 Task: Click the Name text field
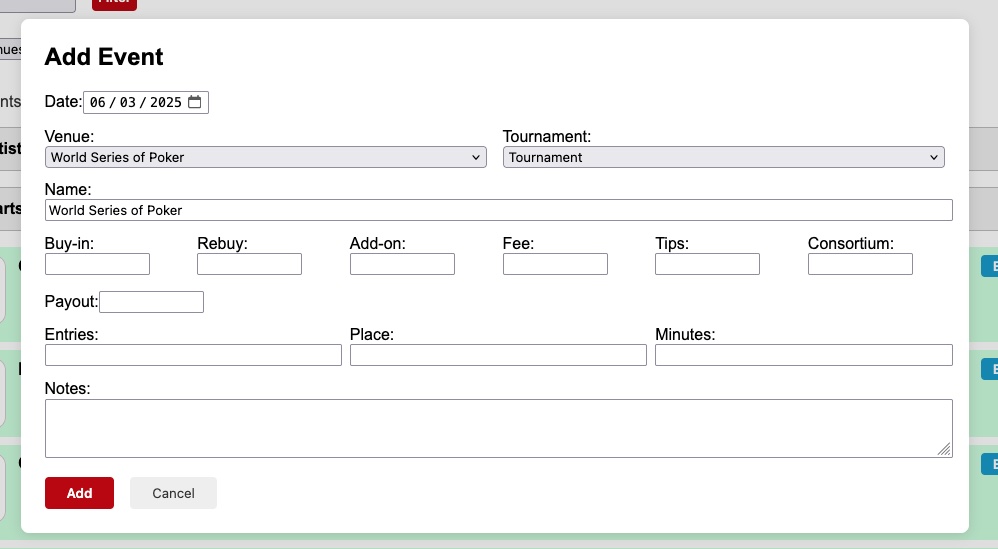(x=498, y=210)
